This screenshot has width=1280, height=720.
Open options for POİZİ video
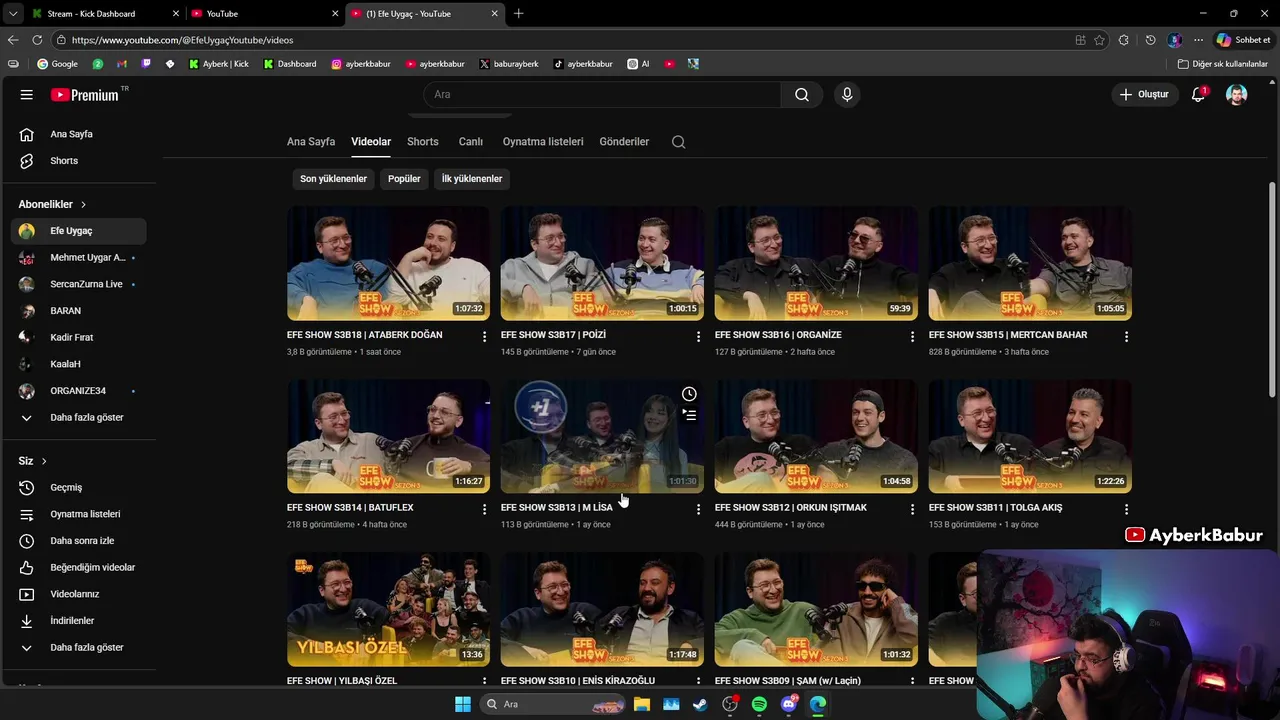pos(698,337)
